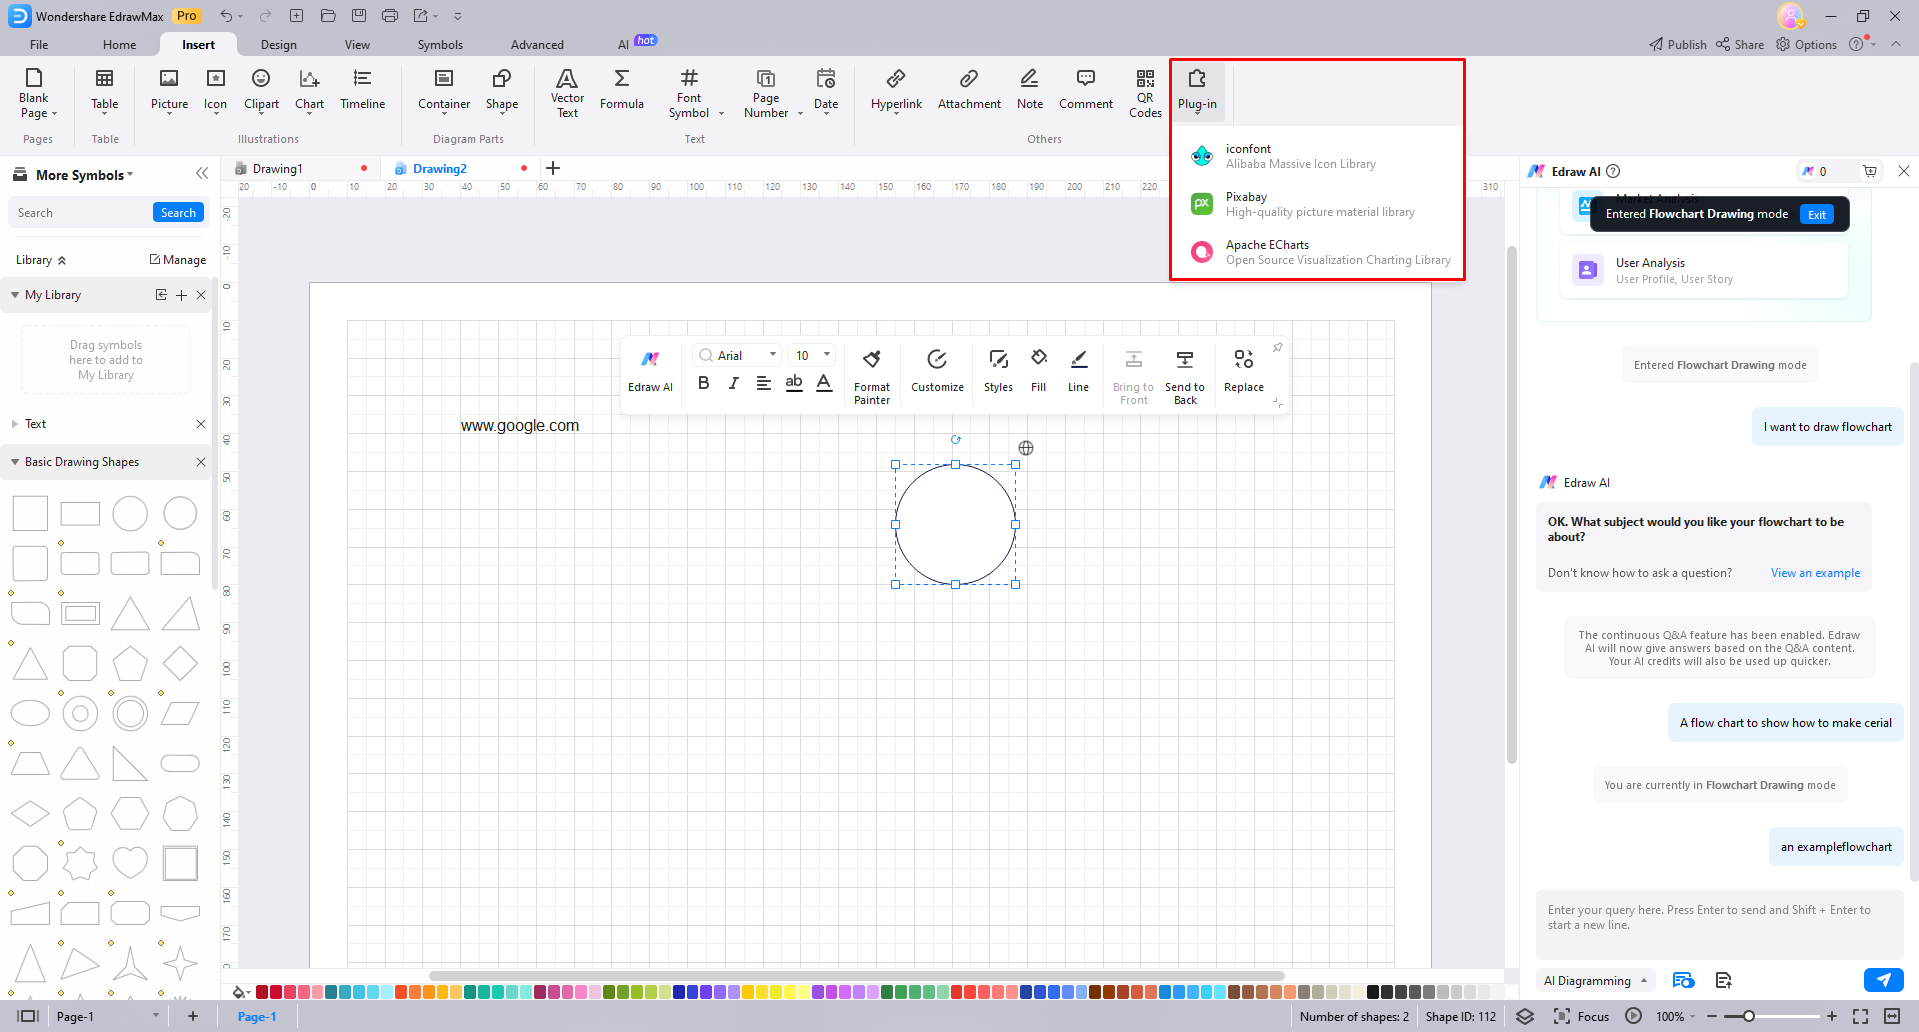This screenshot has height=1032, width=1919.
Task: Send the AI query with the paper-plane button
Action: pyautogui.click(x=1884, y=980)
